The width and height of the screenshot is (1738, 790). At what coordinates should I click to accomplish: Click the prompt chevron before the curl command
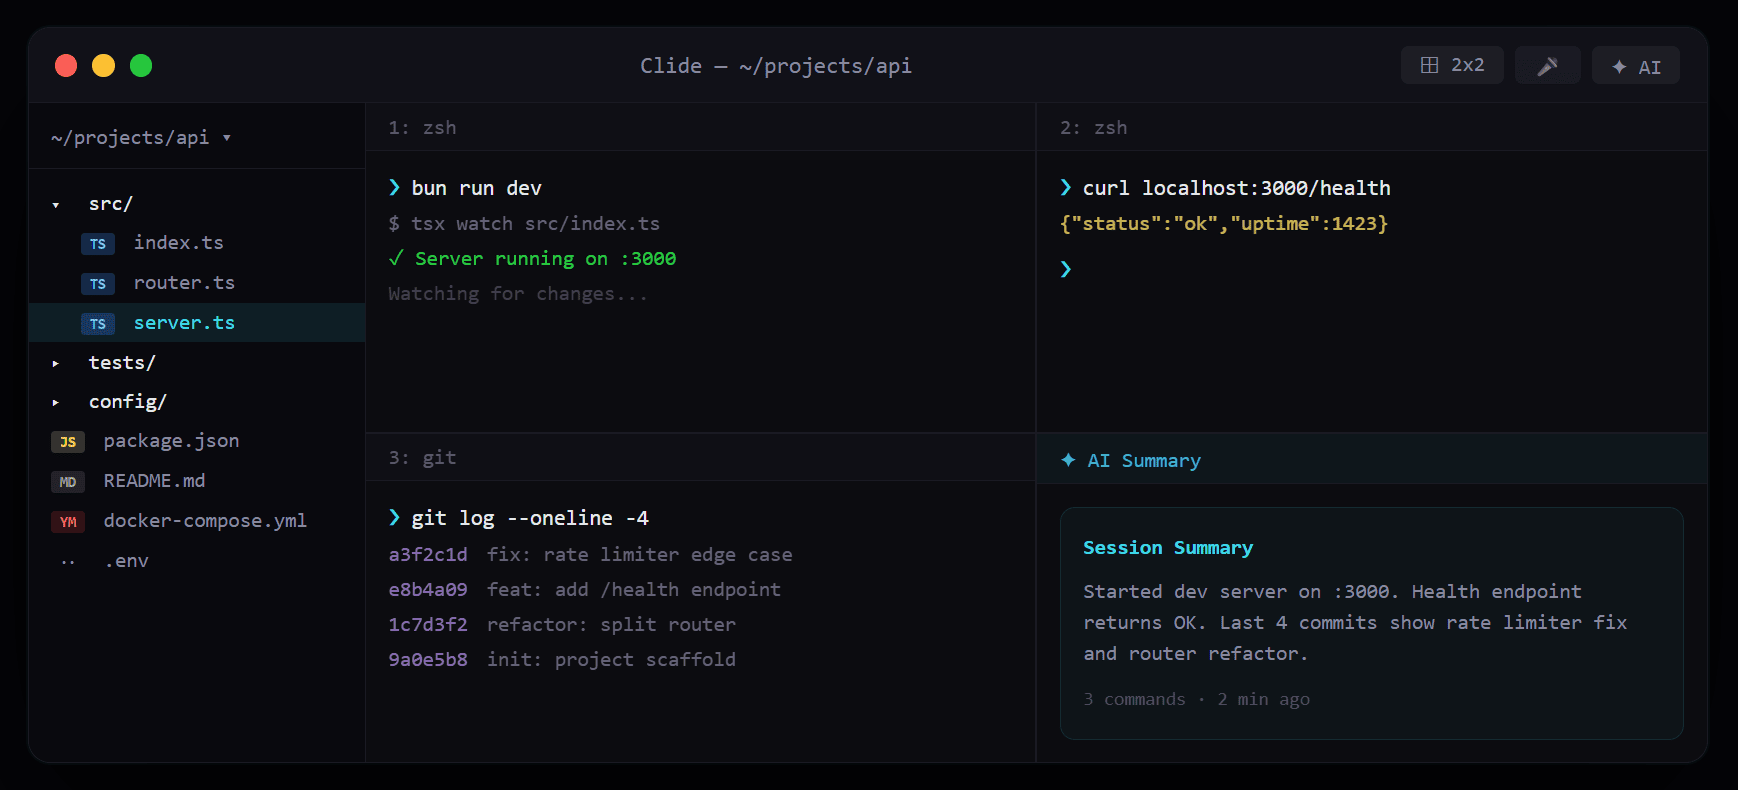coord(1066,188)
